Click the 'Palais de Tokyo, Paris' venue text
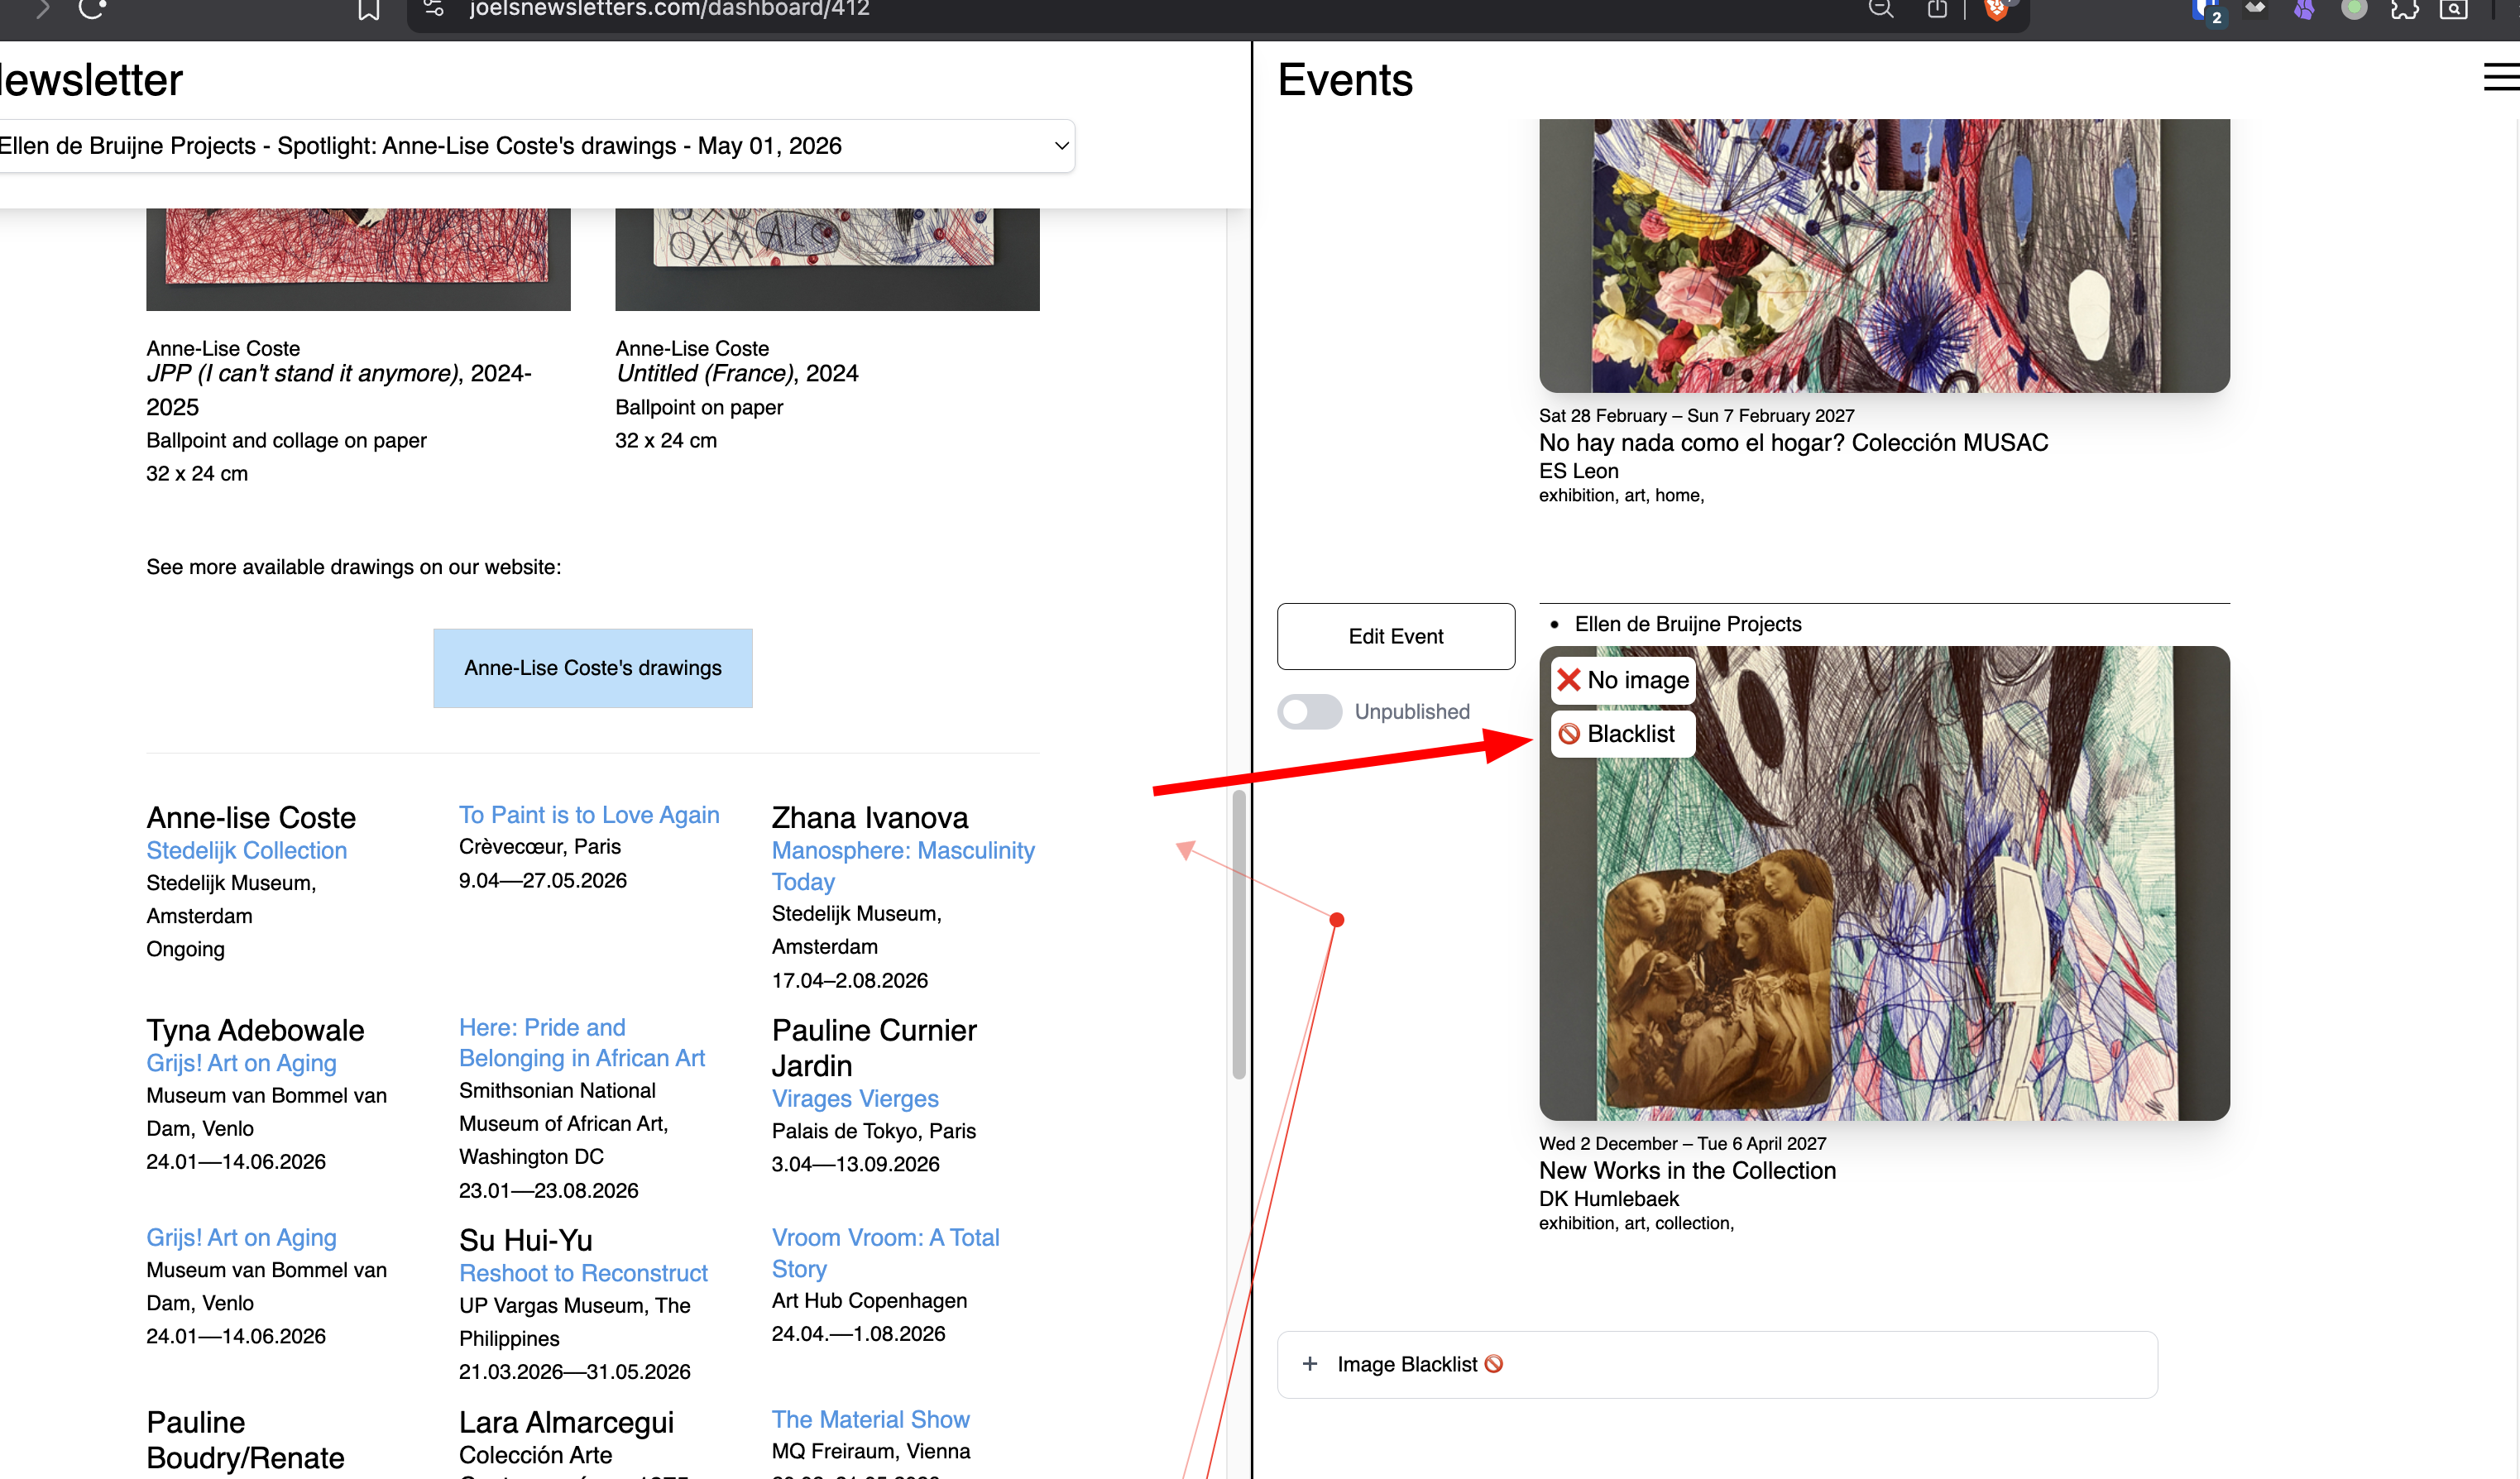The height and width of the screenshot is (1479, 2520). tap(874, 1131)
